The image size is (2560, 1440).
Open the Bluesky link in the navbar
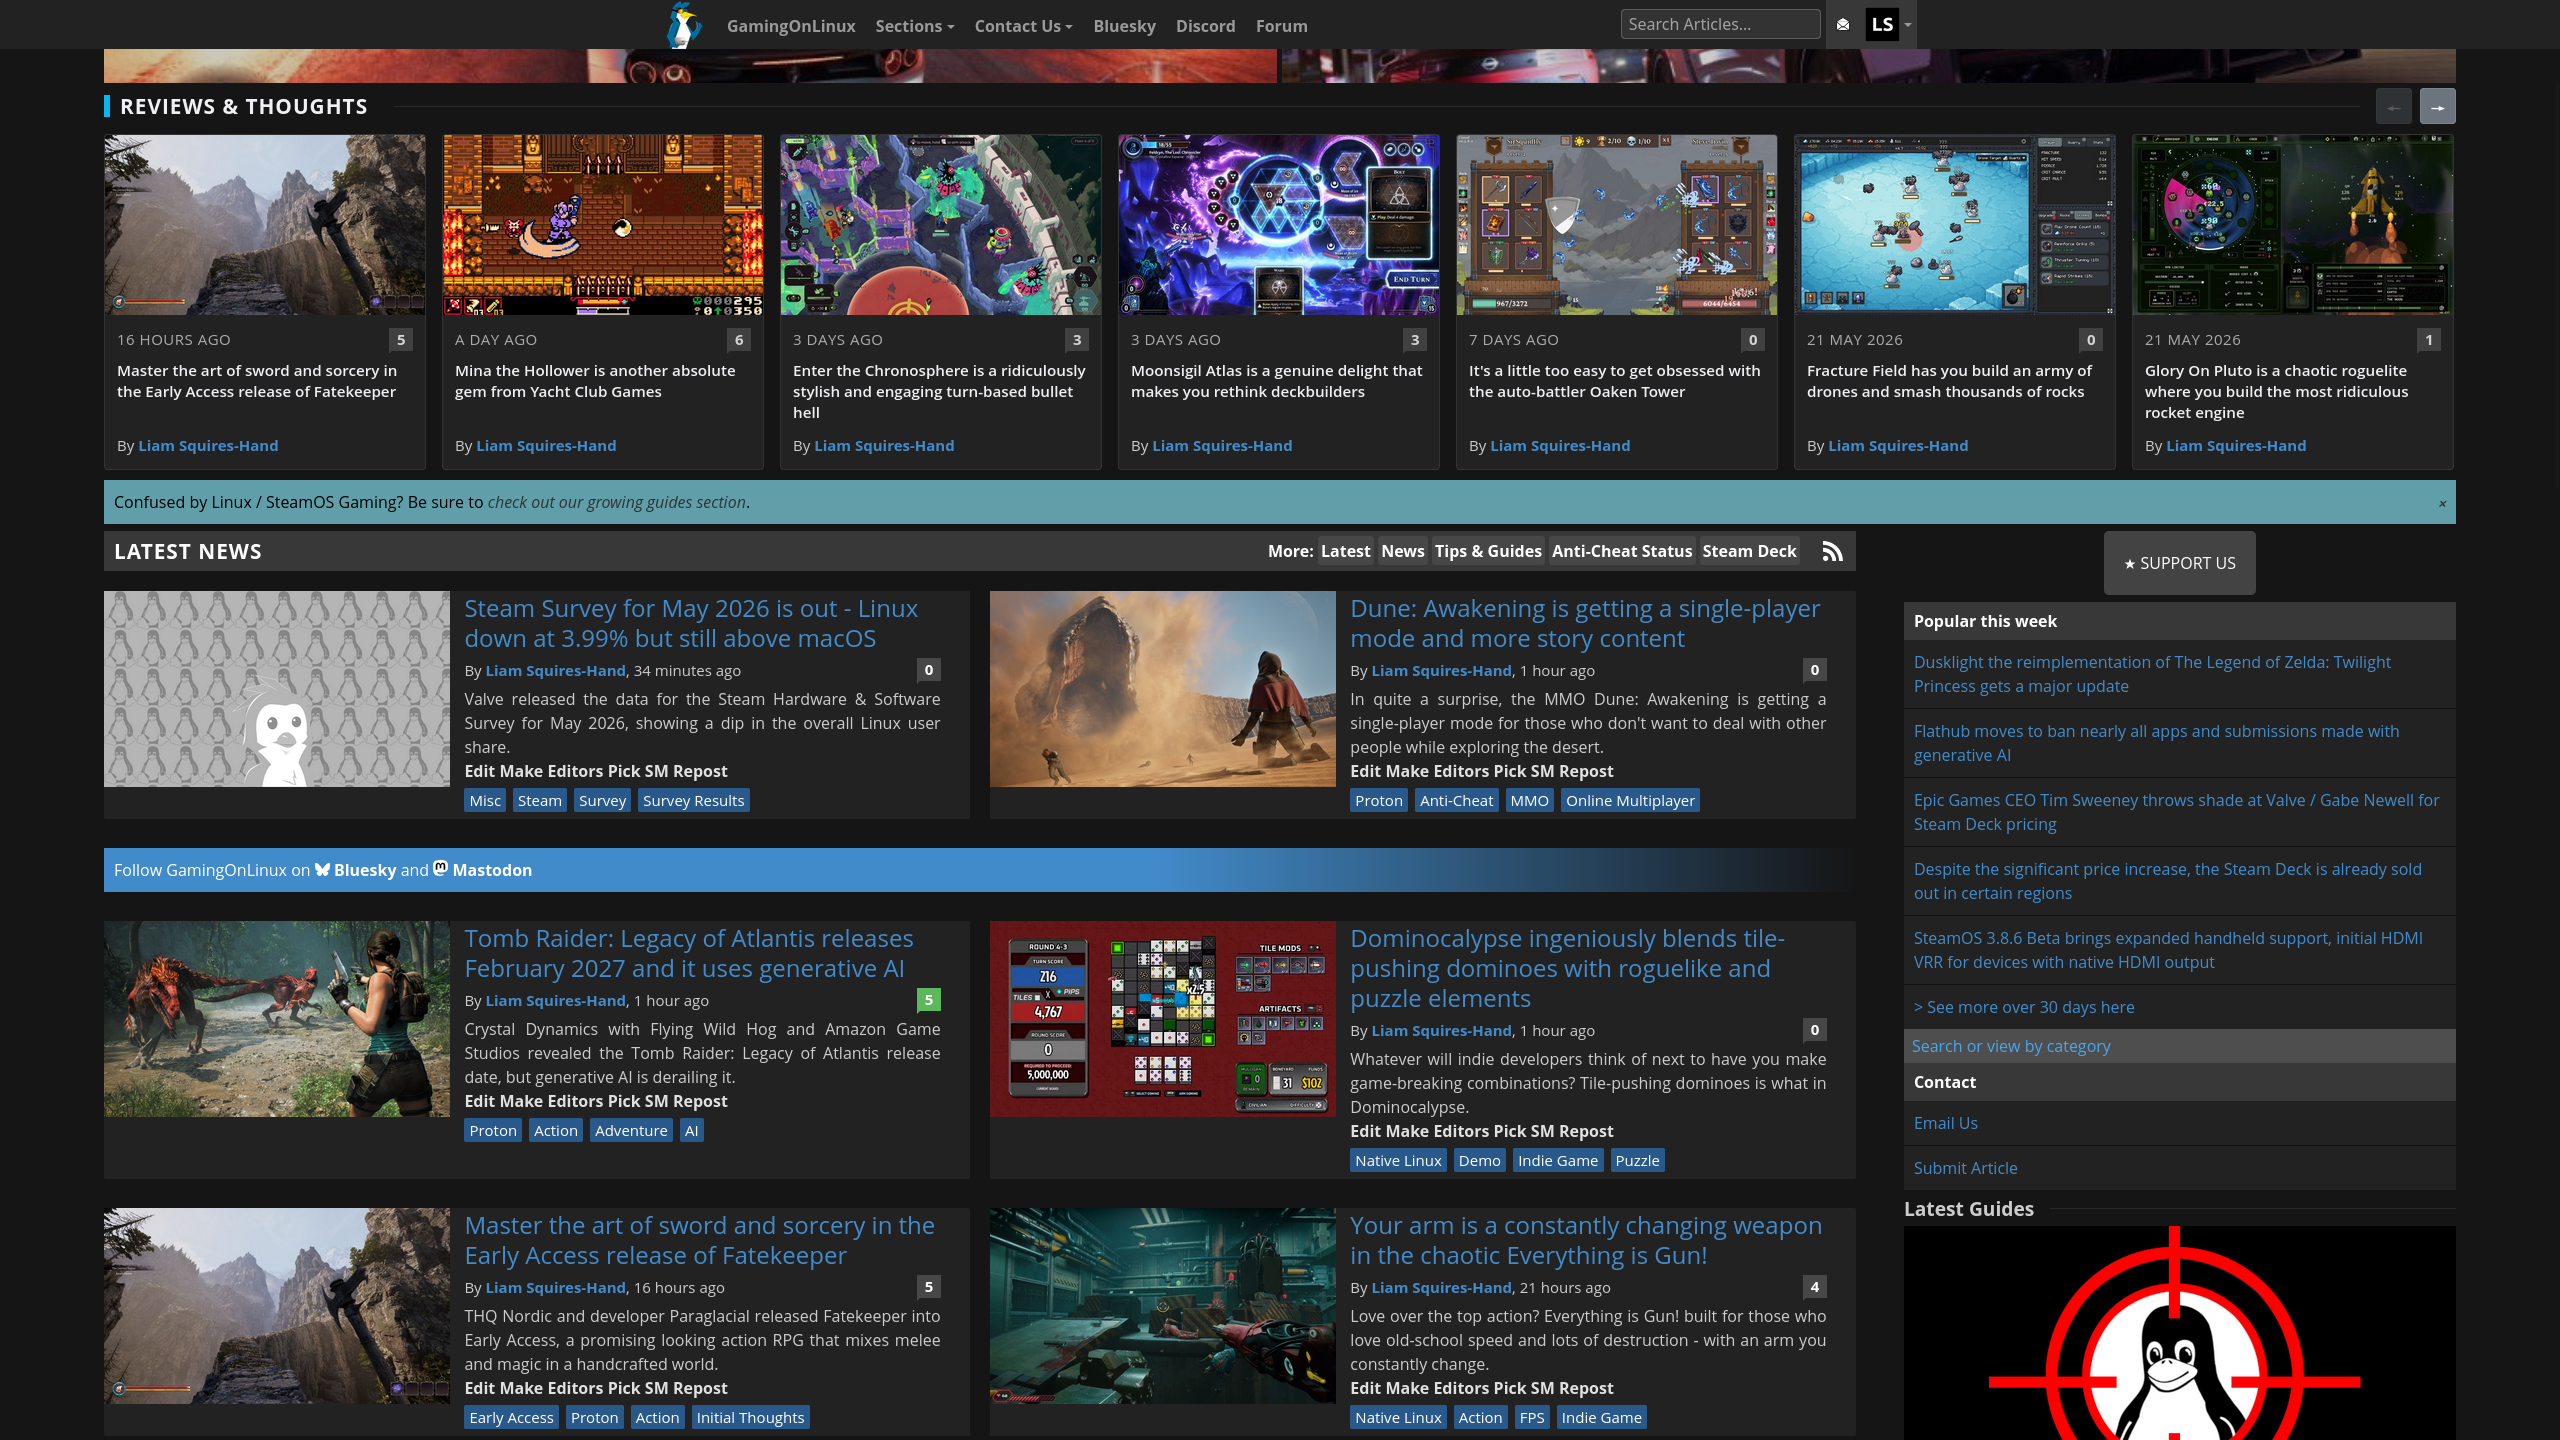click(x=1124, y=26)
